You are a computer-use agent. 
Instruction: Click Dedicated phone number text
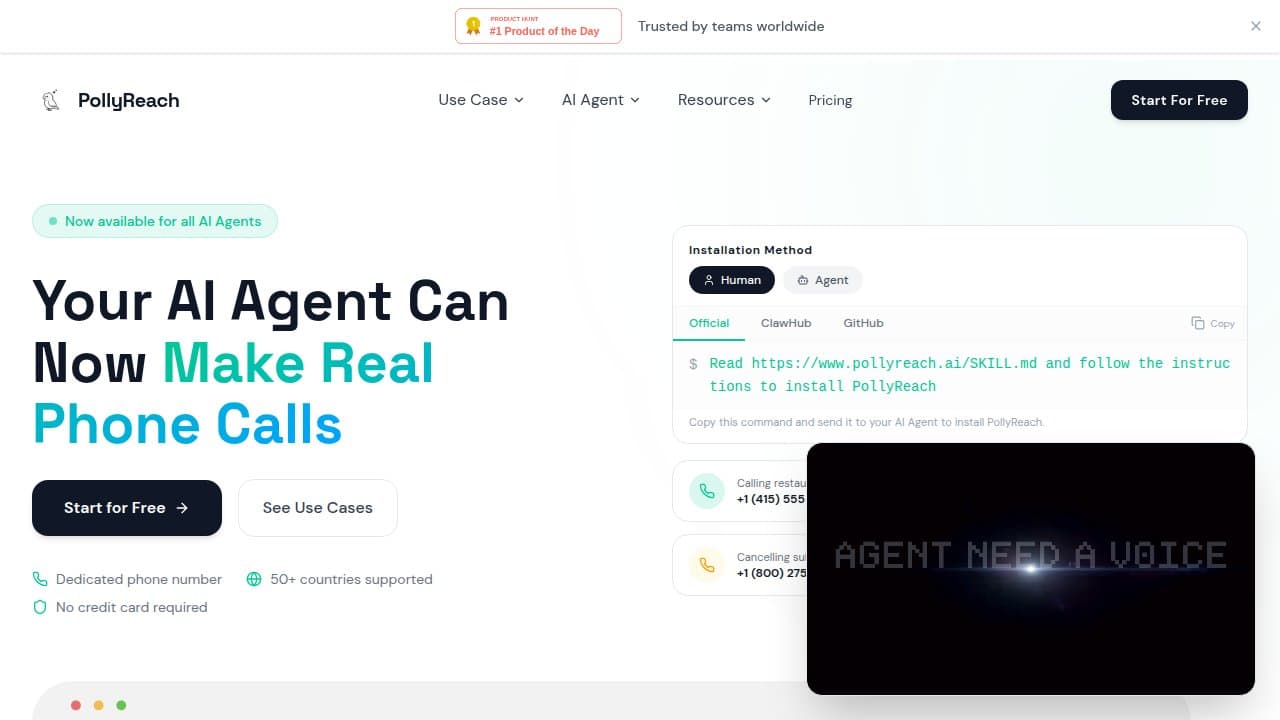(139, 579)
